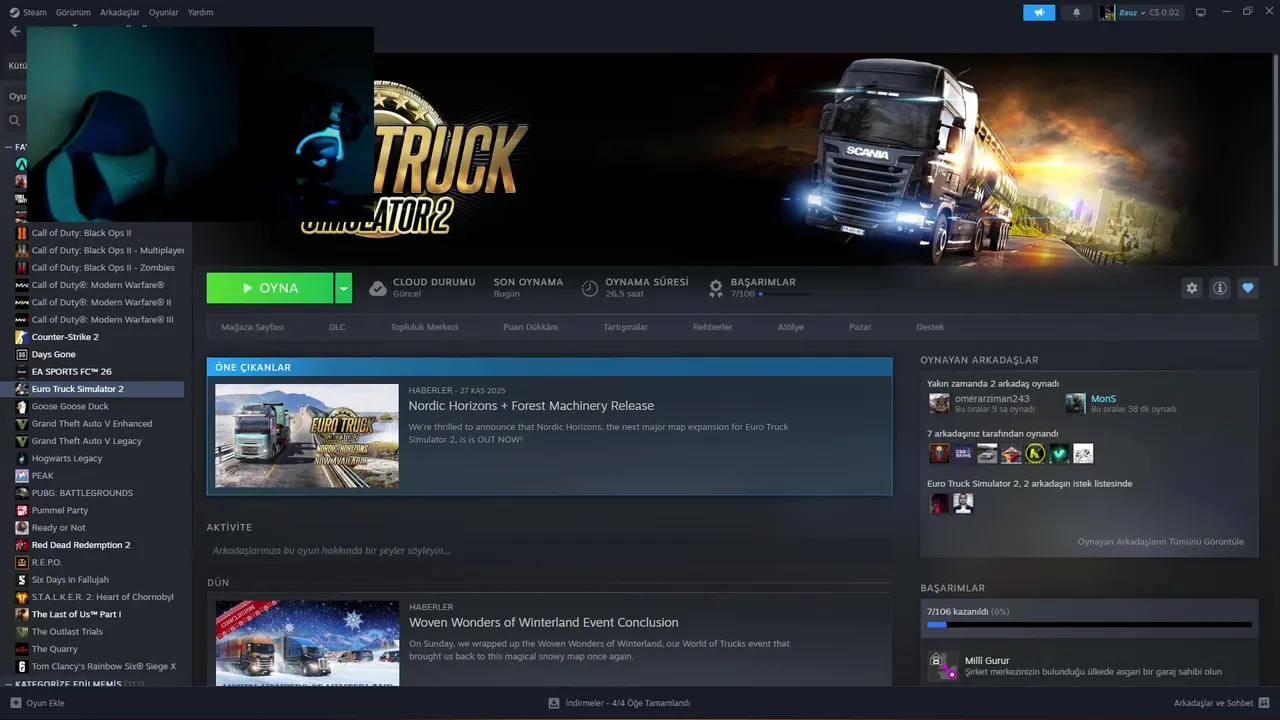Image resolution: width=1280 pixels, height=720 pixels.
Task: Open the Oyunlar menu
Action: 164,12
